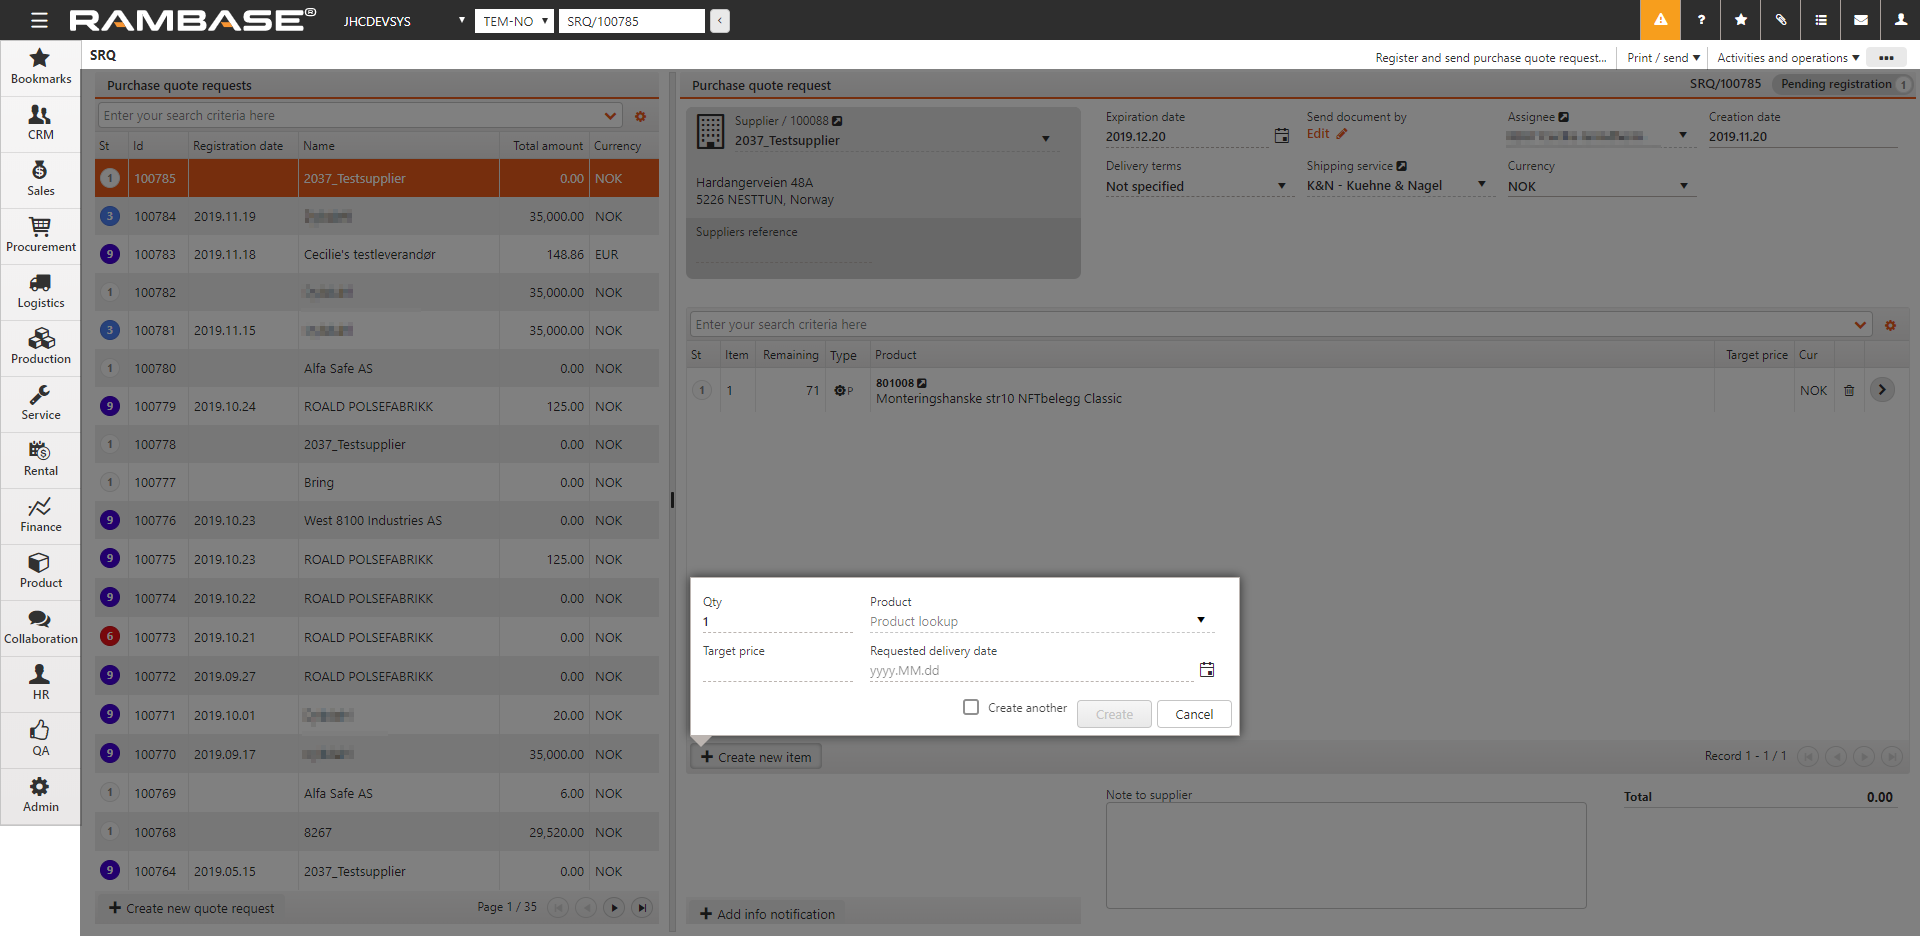Open the expiration date calendar picker
This screenshot has height=937, width=1920.
pos(1281,136)
